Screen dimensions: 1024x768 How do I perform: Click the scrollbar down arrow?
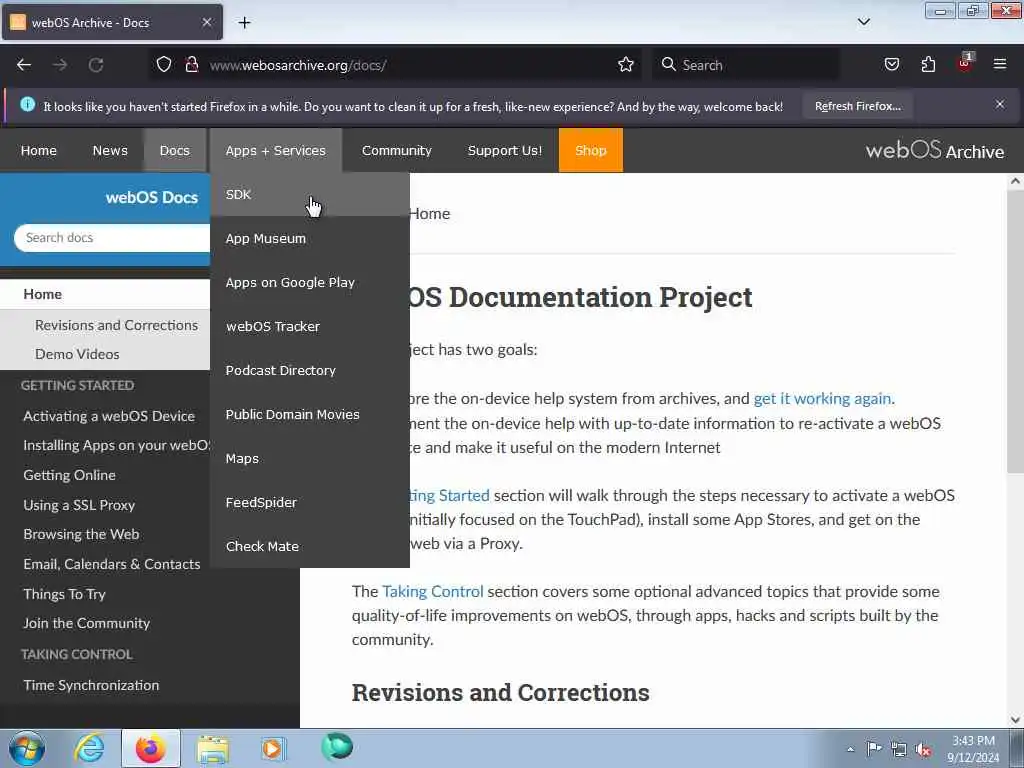tap(1015, 720)
